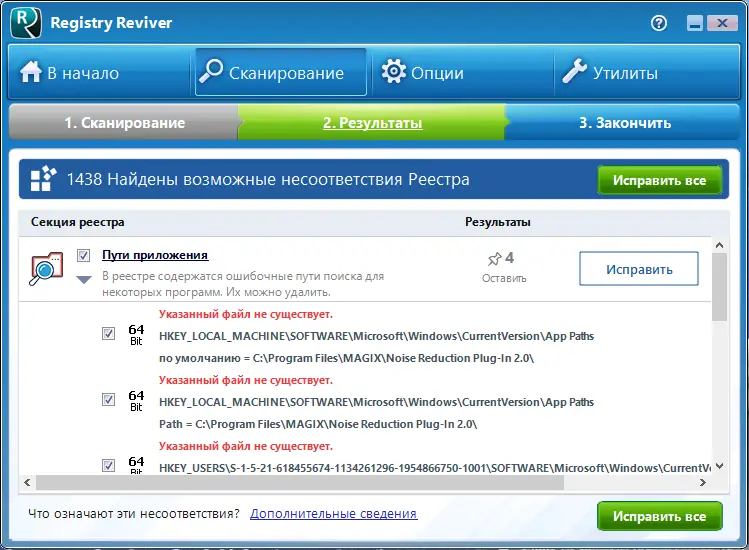Click the second Указанный файл не существует message
749x550 pixels.
point(246,380)
